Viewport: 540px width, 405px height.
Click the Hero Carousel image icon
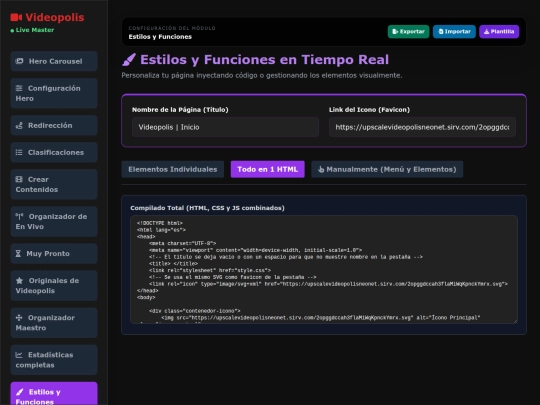[x=19, y=61]
